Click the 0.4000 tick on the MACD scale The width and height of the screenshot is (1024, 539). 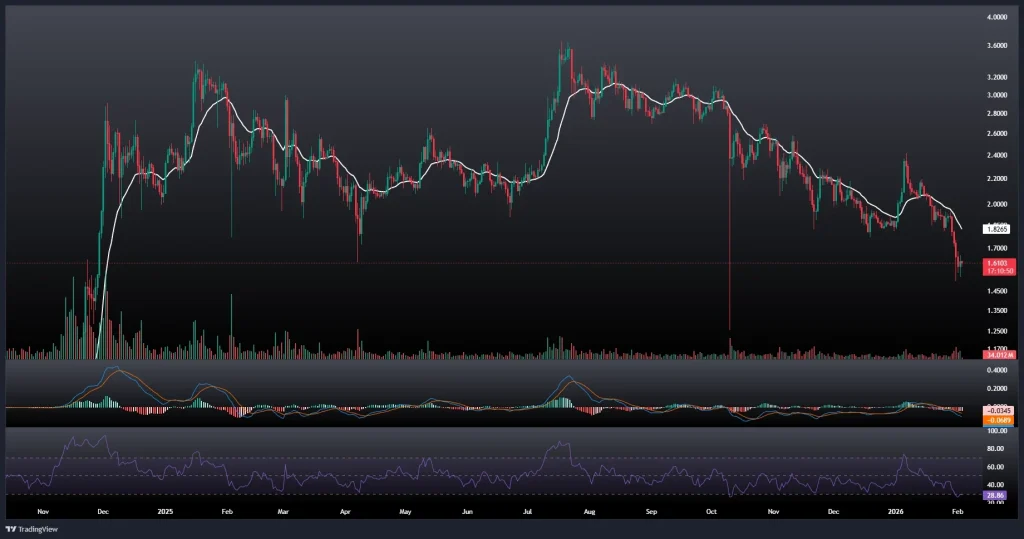tap(996, 369)
